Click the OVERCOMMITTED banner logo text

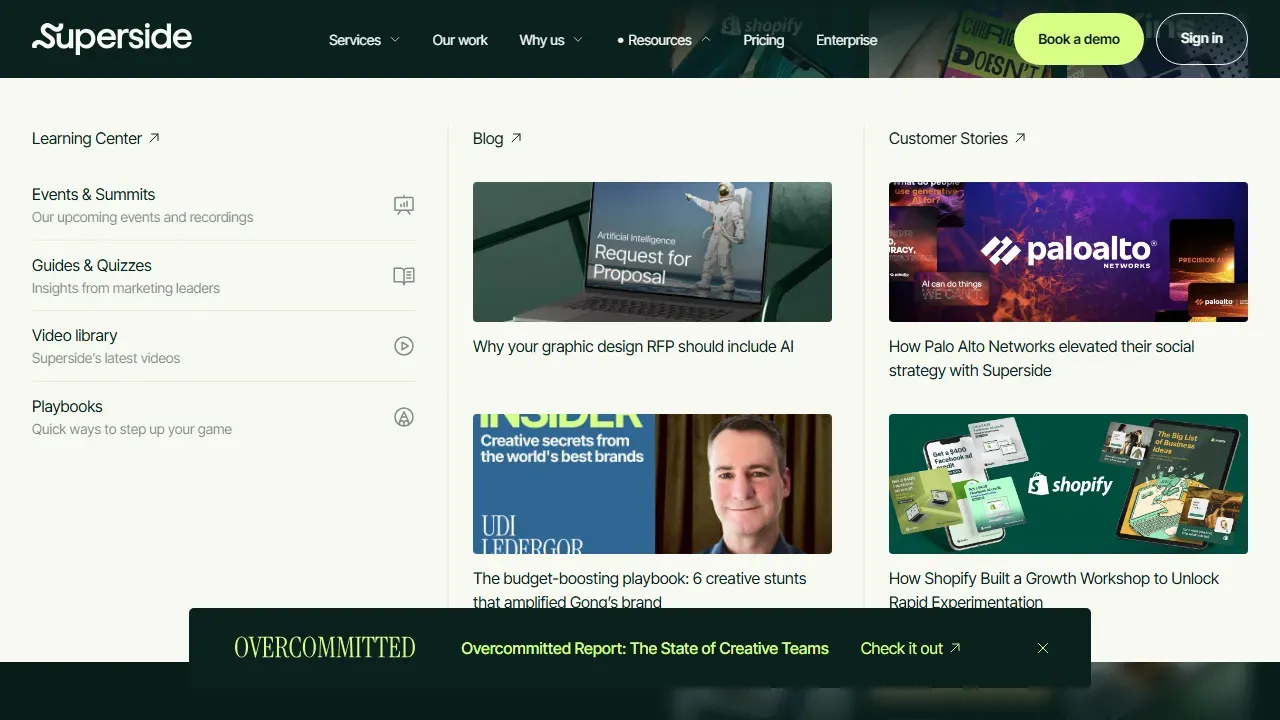tap(325, 648)
